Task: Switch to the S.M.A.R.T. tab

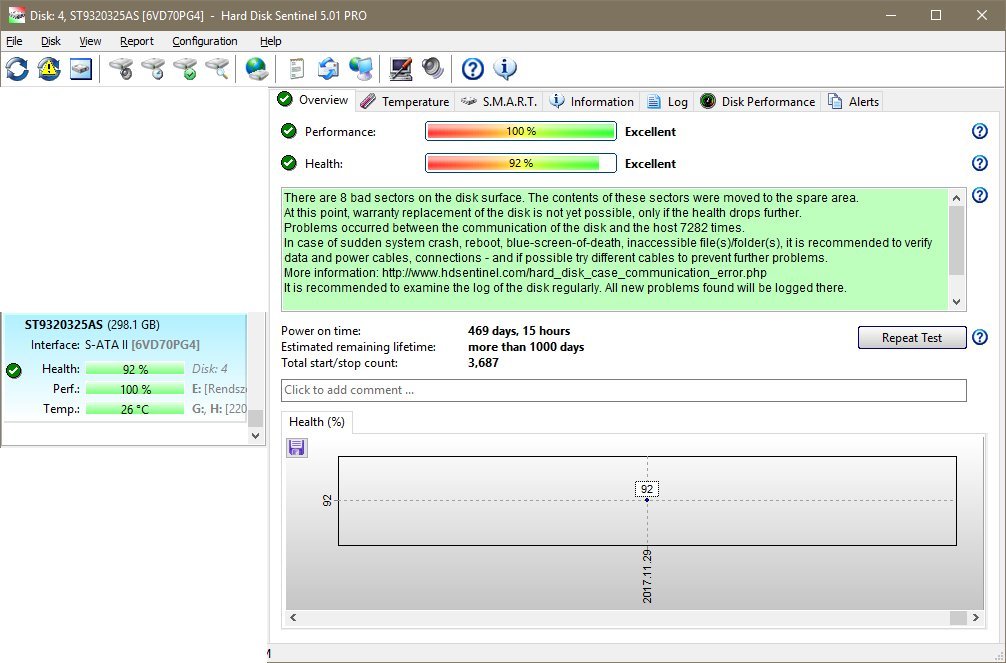Action: [499, 101]
